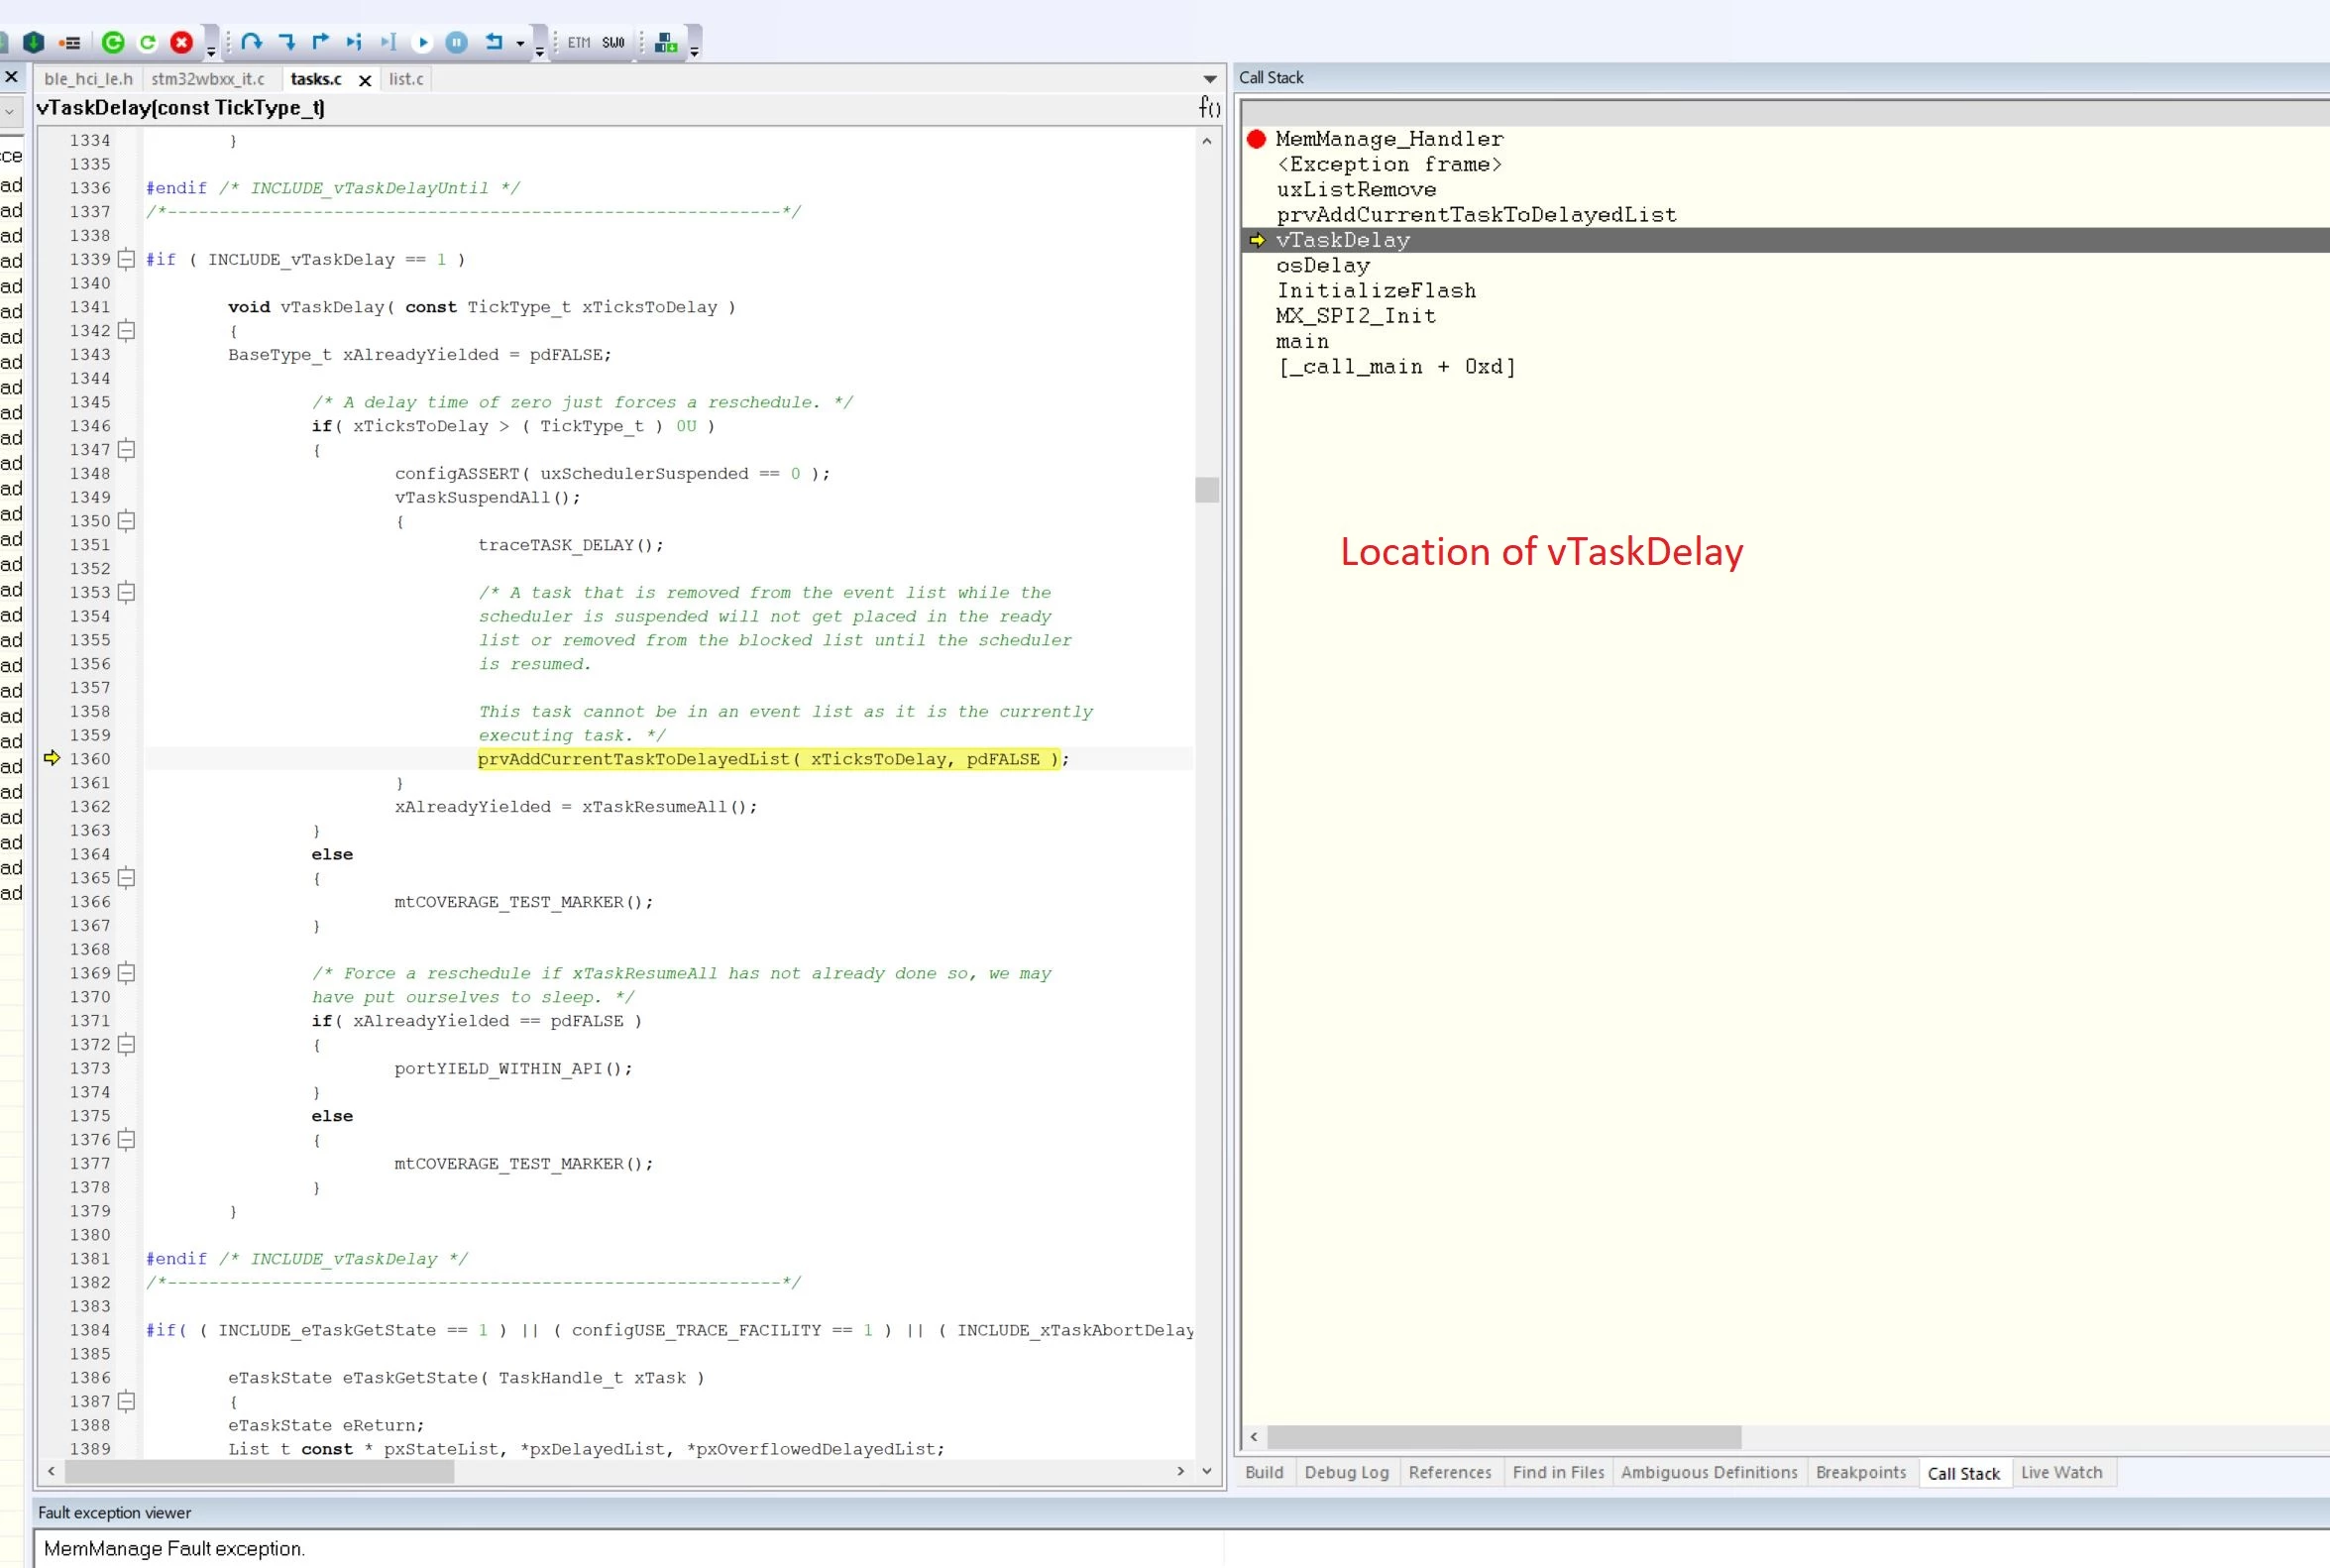Click the Run to Cursor icon
This screenshot has height=1568, width=2330.
388,42
